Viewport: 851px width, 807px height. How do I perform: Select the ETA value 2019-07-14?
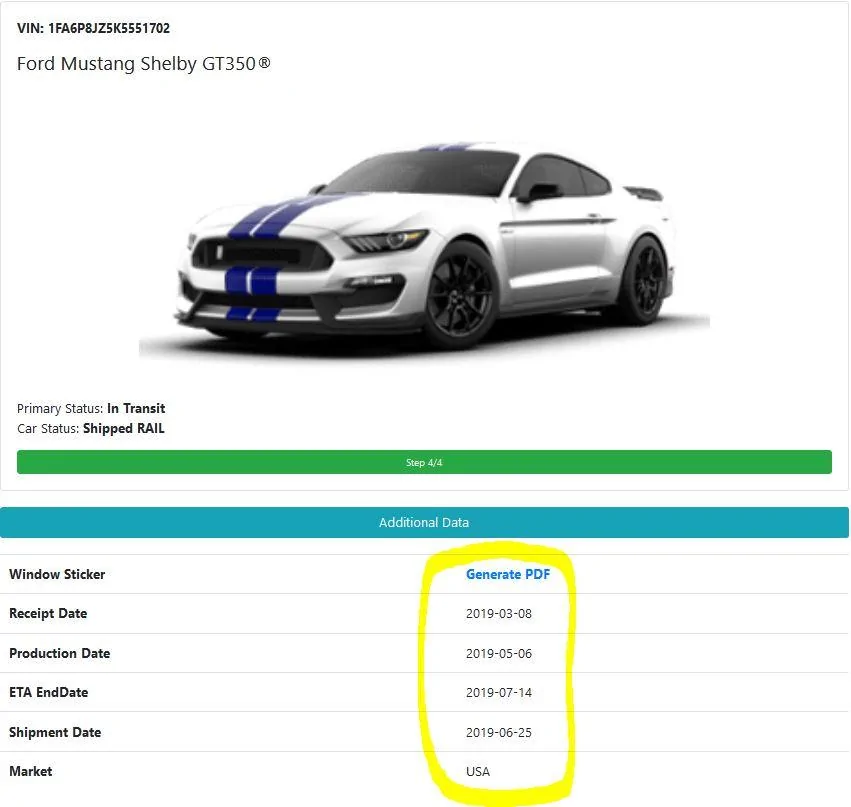pos(499,692)
